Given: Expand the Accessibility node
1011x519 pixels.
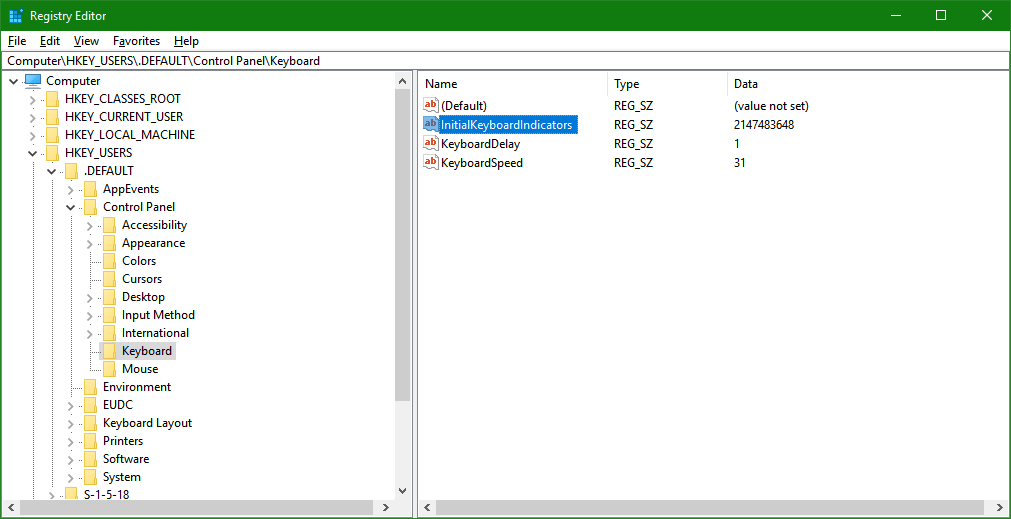Looking at the screenshot, I should click(90, 226).
